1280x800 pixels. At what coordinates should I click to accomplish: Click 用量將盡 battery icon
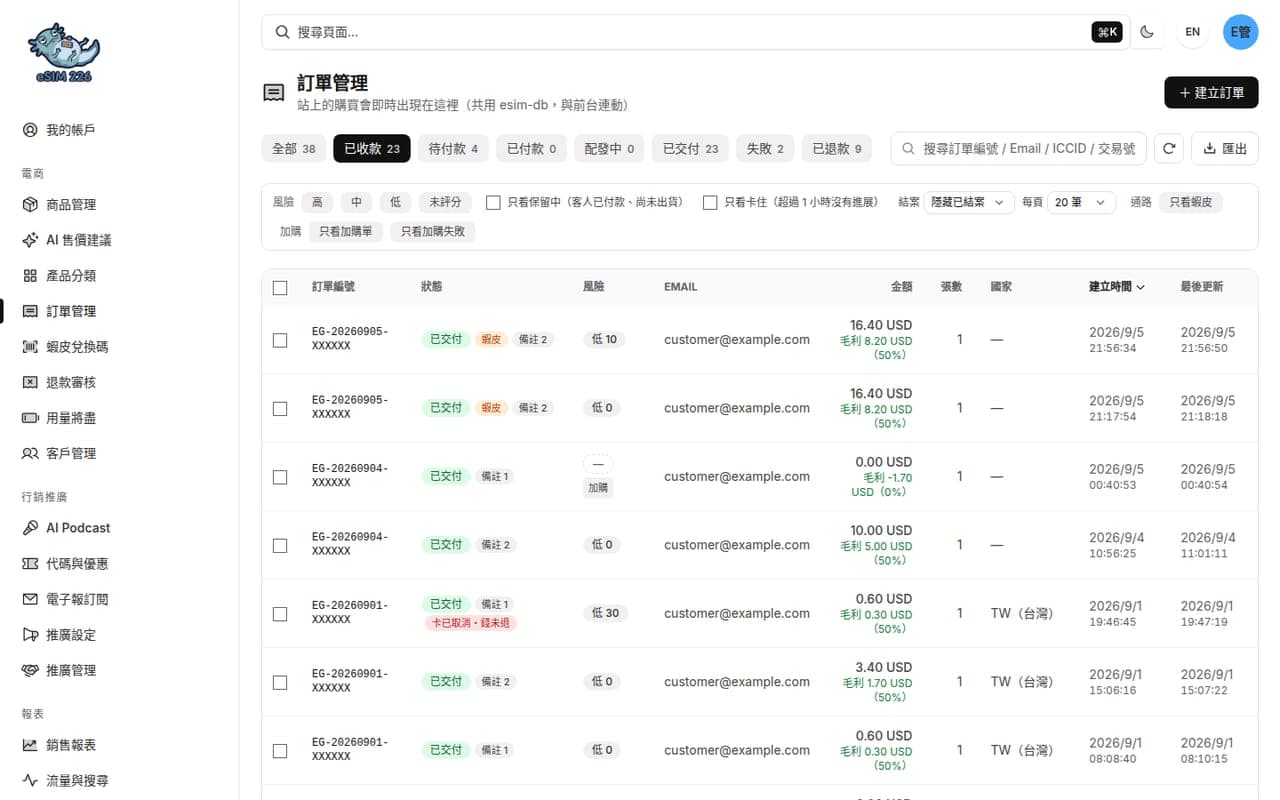[x=30, y=418]
